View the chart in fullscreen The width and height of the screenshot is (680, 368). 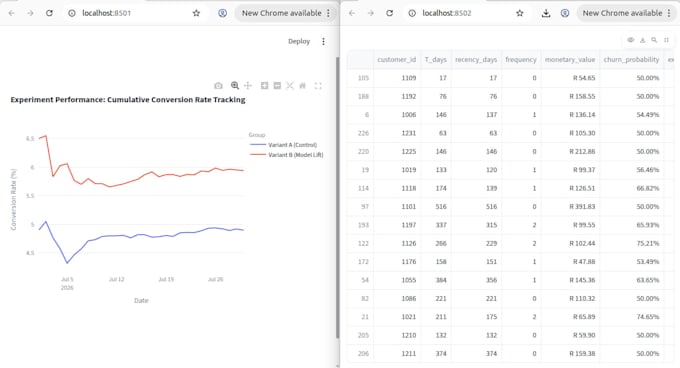click(x=318, y=86)
